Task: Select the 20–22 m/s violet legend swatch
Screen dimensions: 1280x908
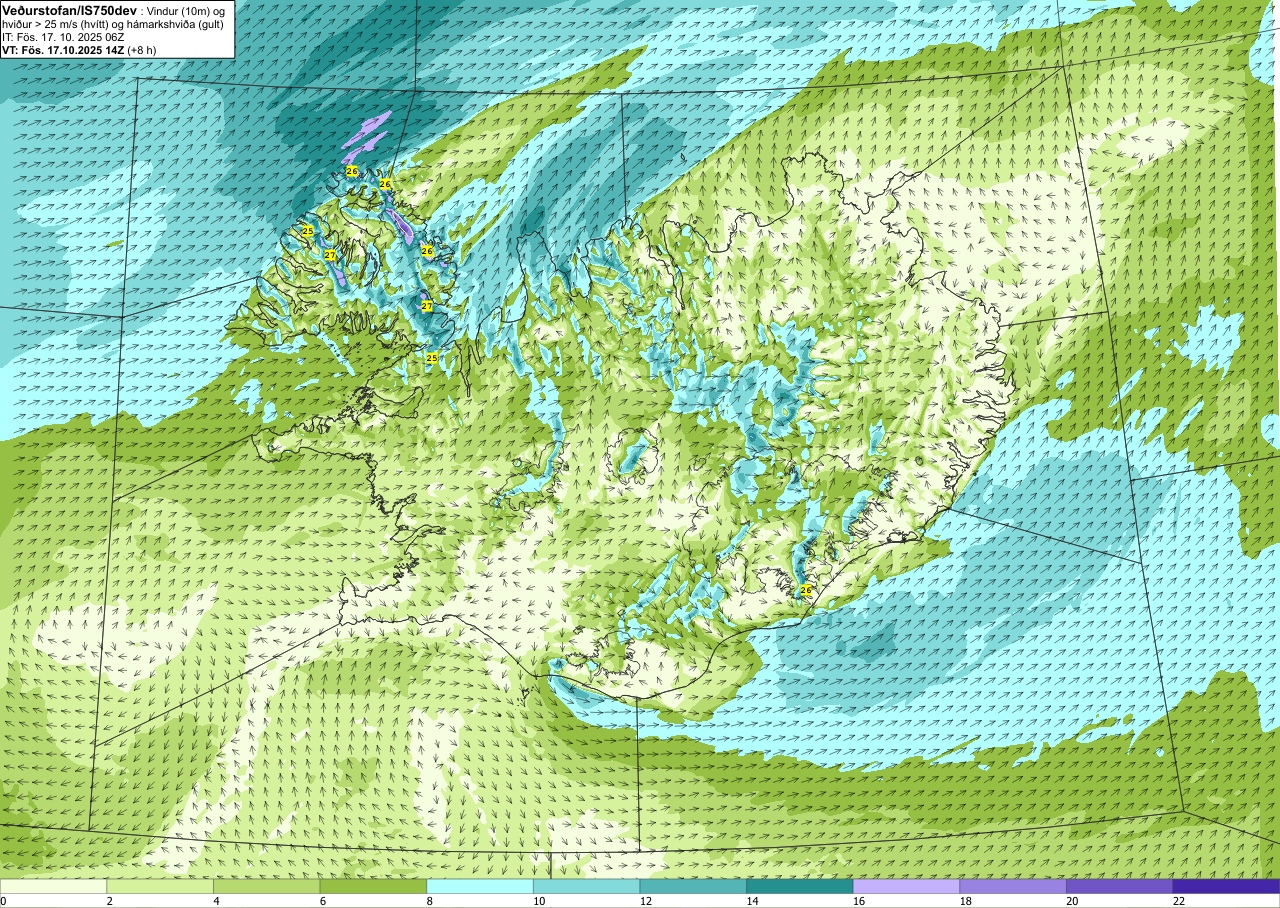Action: tap(1120, 886)
